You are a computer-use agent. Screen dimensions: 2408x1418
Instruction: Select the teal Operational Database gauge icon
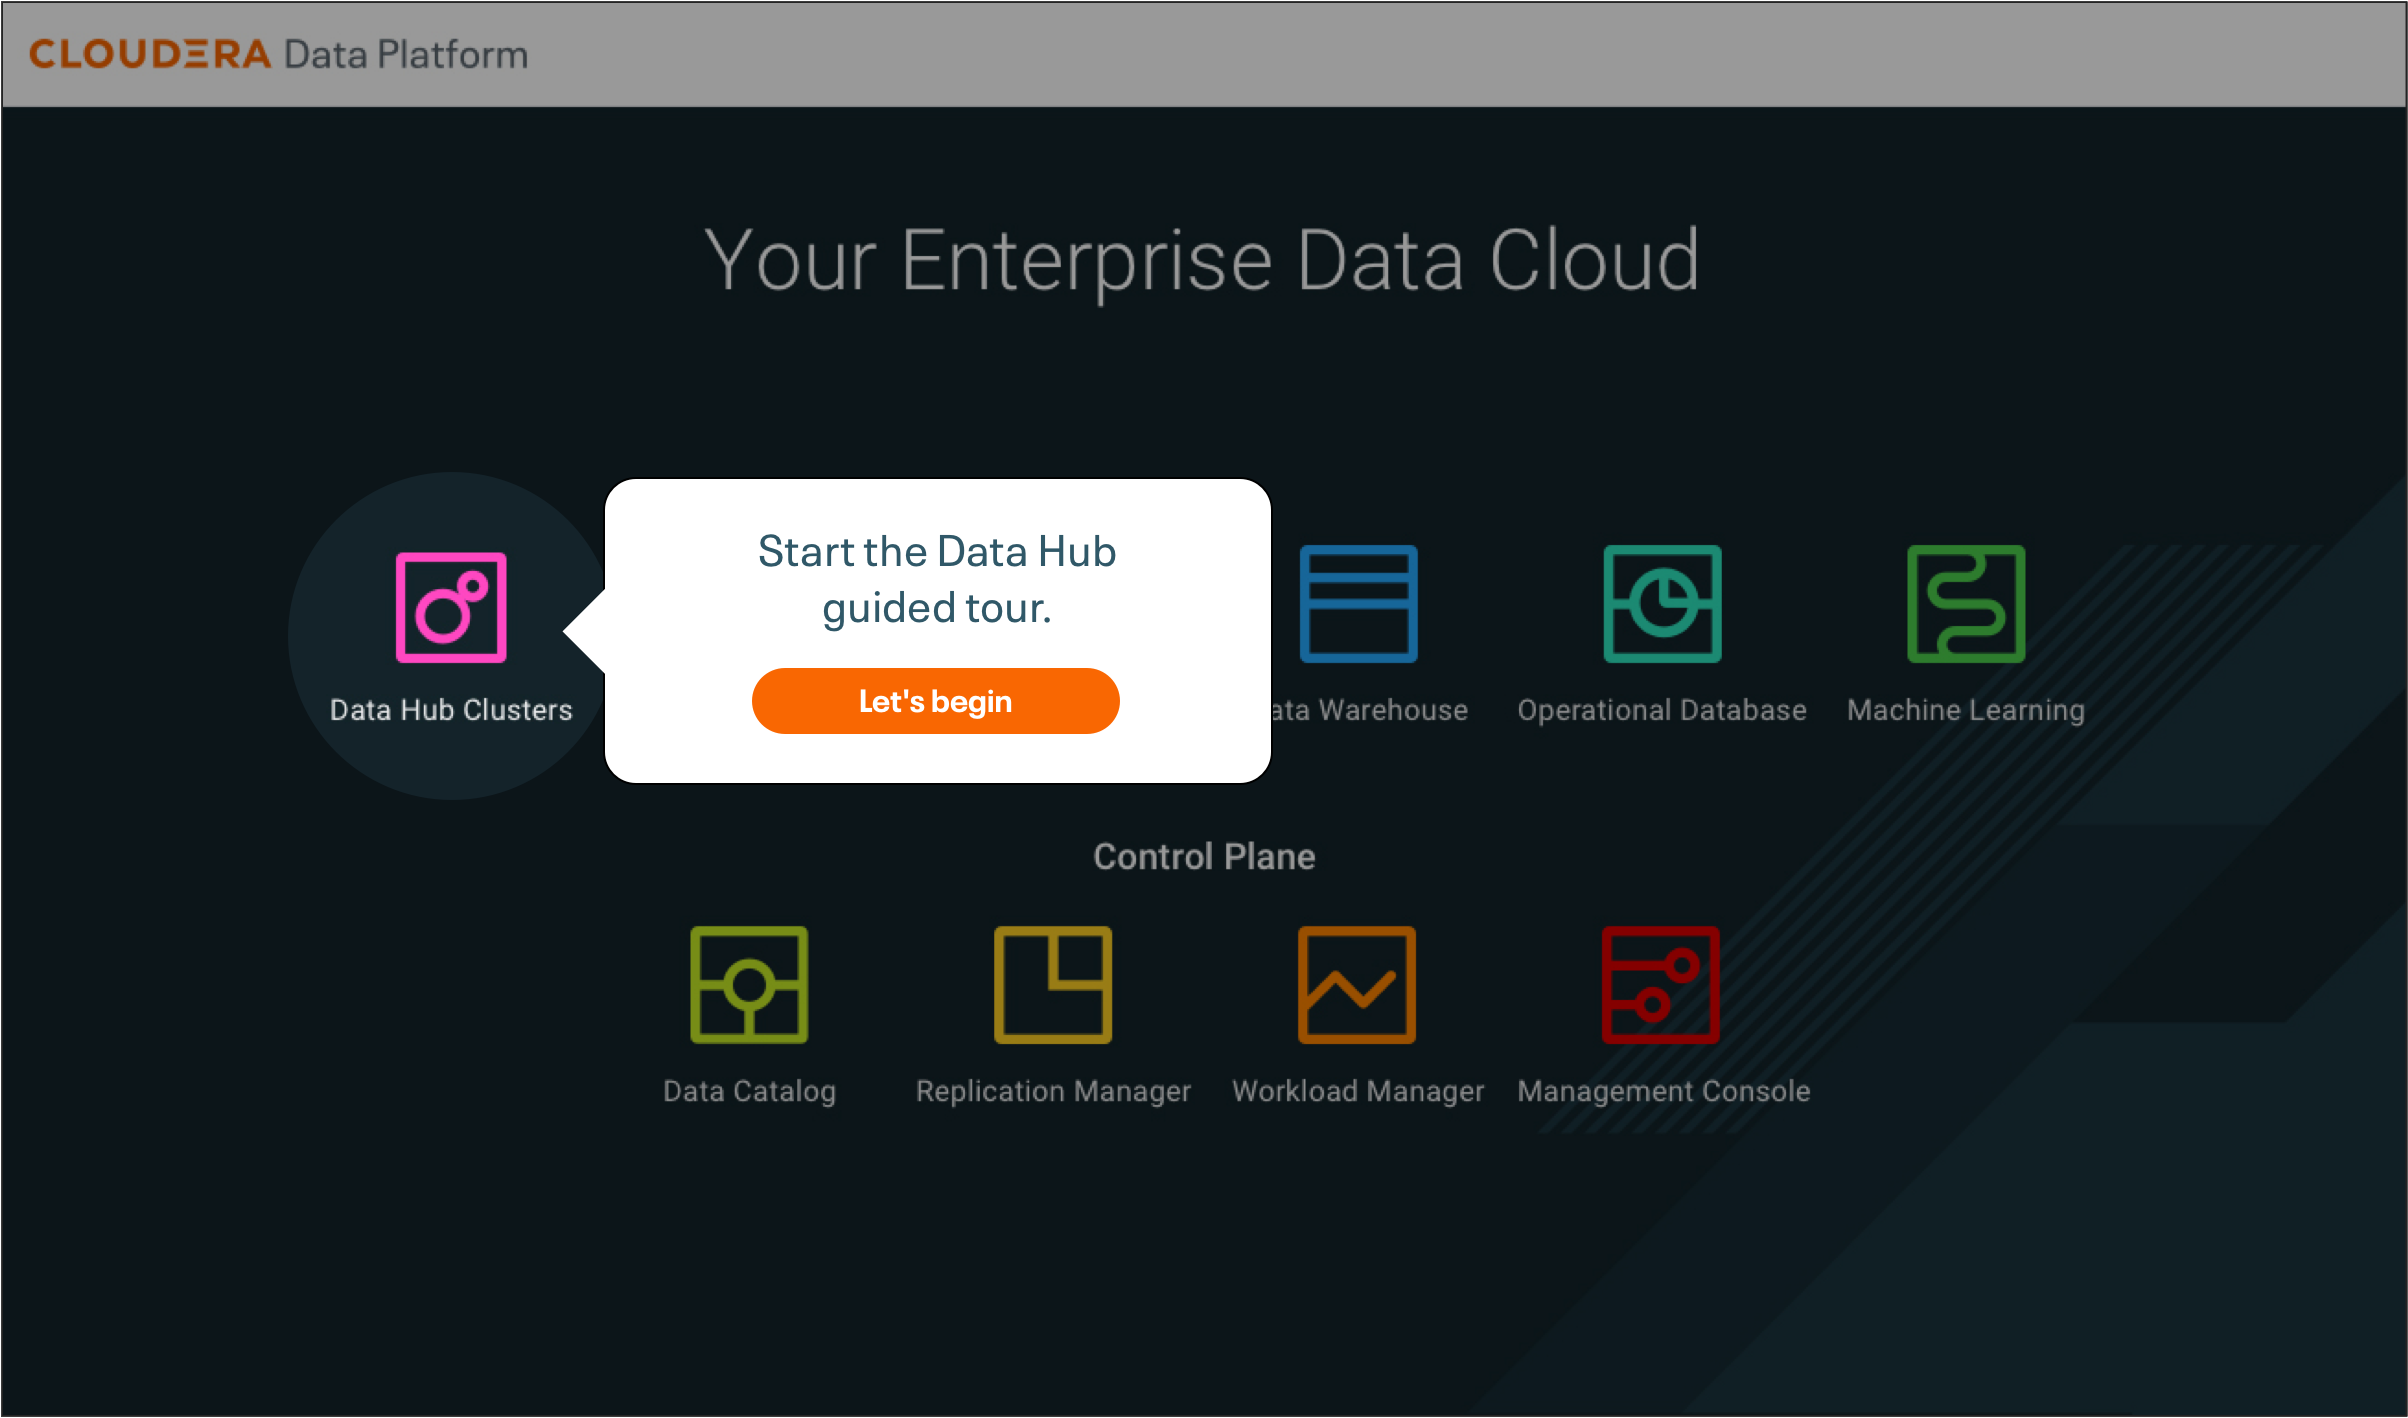[1662, 604]
